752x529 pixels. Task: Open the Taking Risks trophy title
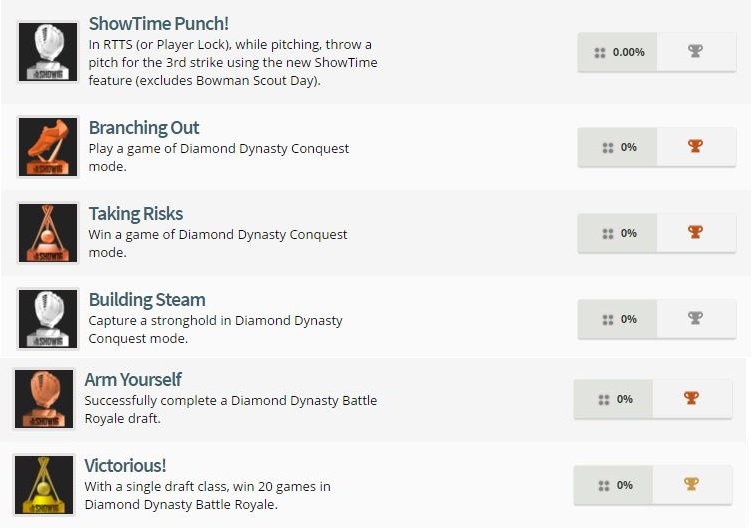click(x=136, y=214)
